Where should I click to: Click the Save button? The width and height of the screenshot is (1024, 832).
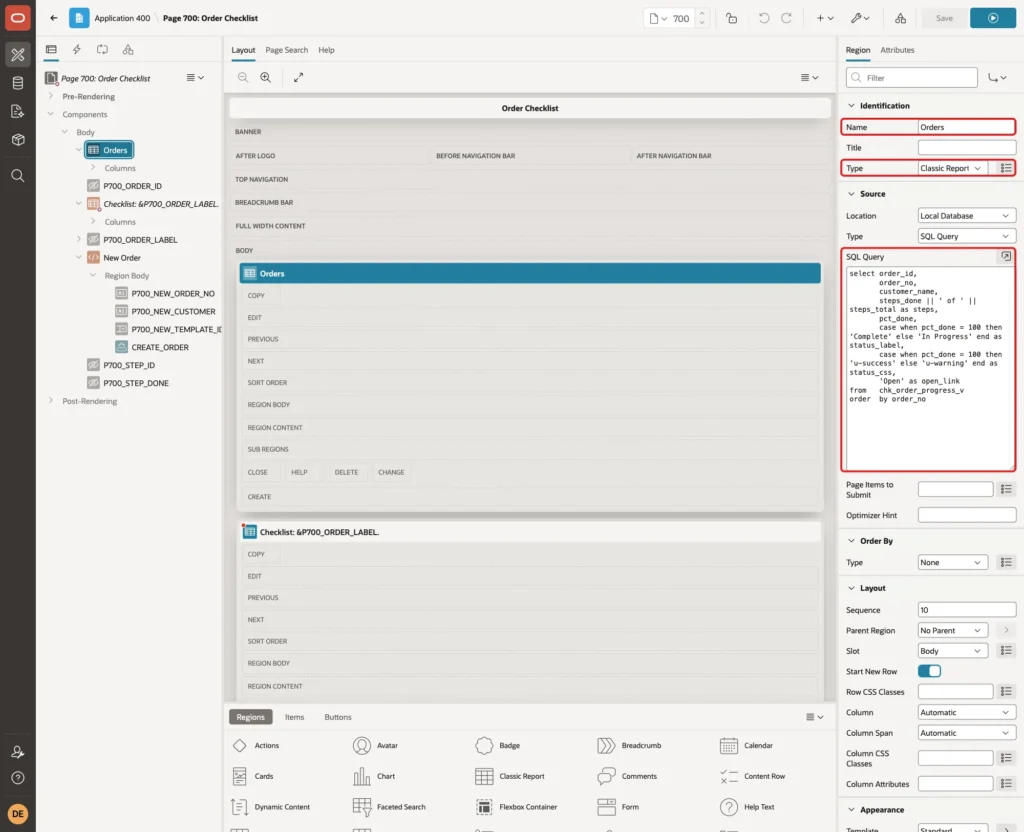coord(944,18)
